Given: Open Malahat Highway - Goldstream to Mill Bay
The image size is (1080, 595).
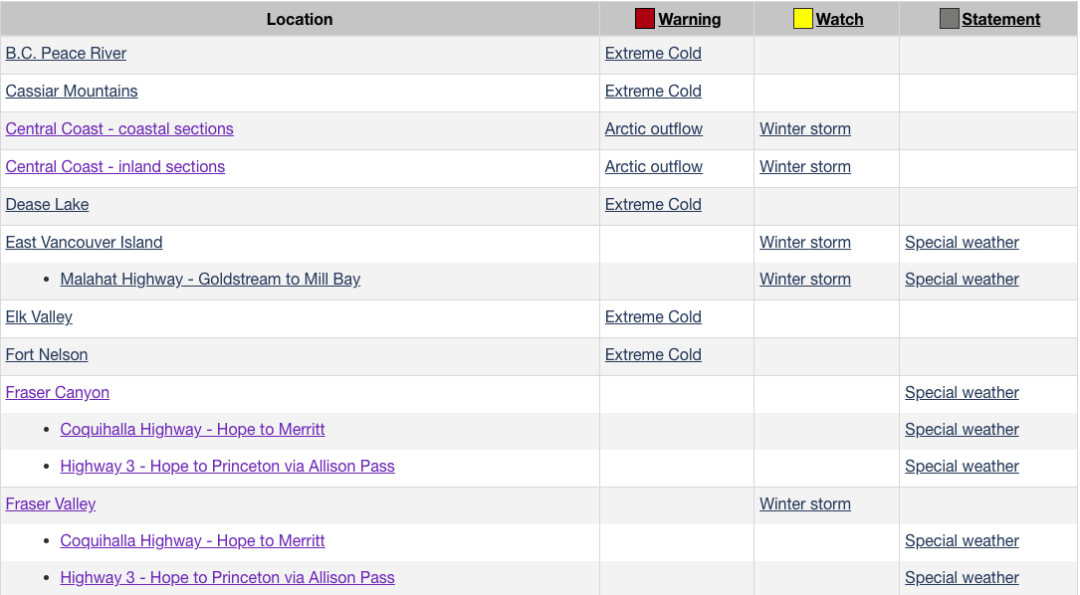Looking at the screenshot, I should [x=210, y=280].
